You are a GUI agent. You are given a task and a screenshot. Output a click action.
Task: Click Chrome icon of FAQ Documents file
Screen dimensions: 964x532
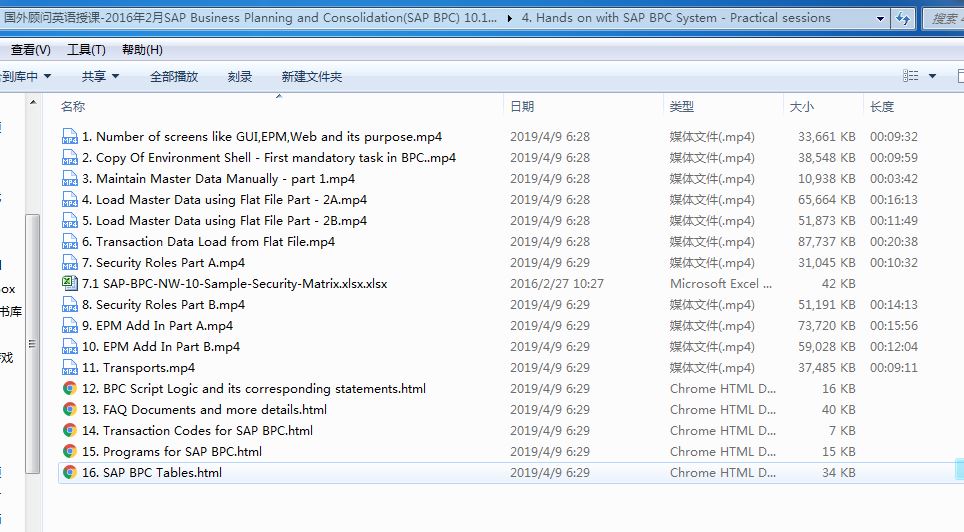pyautogui.click(x=69, y=409)
